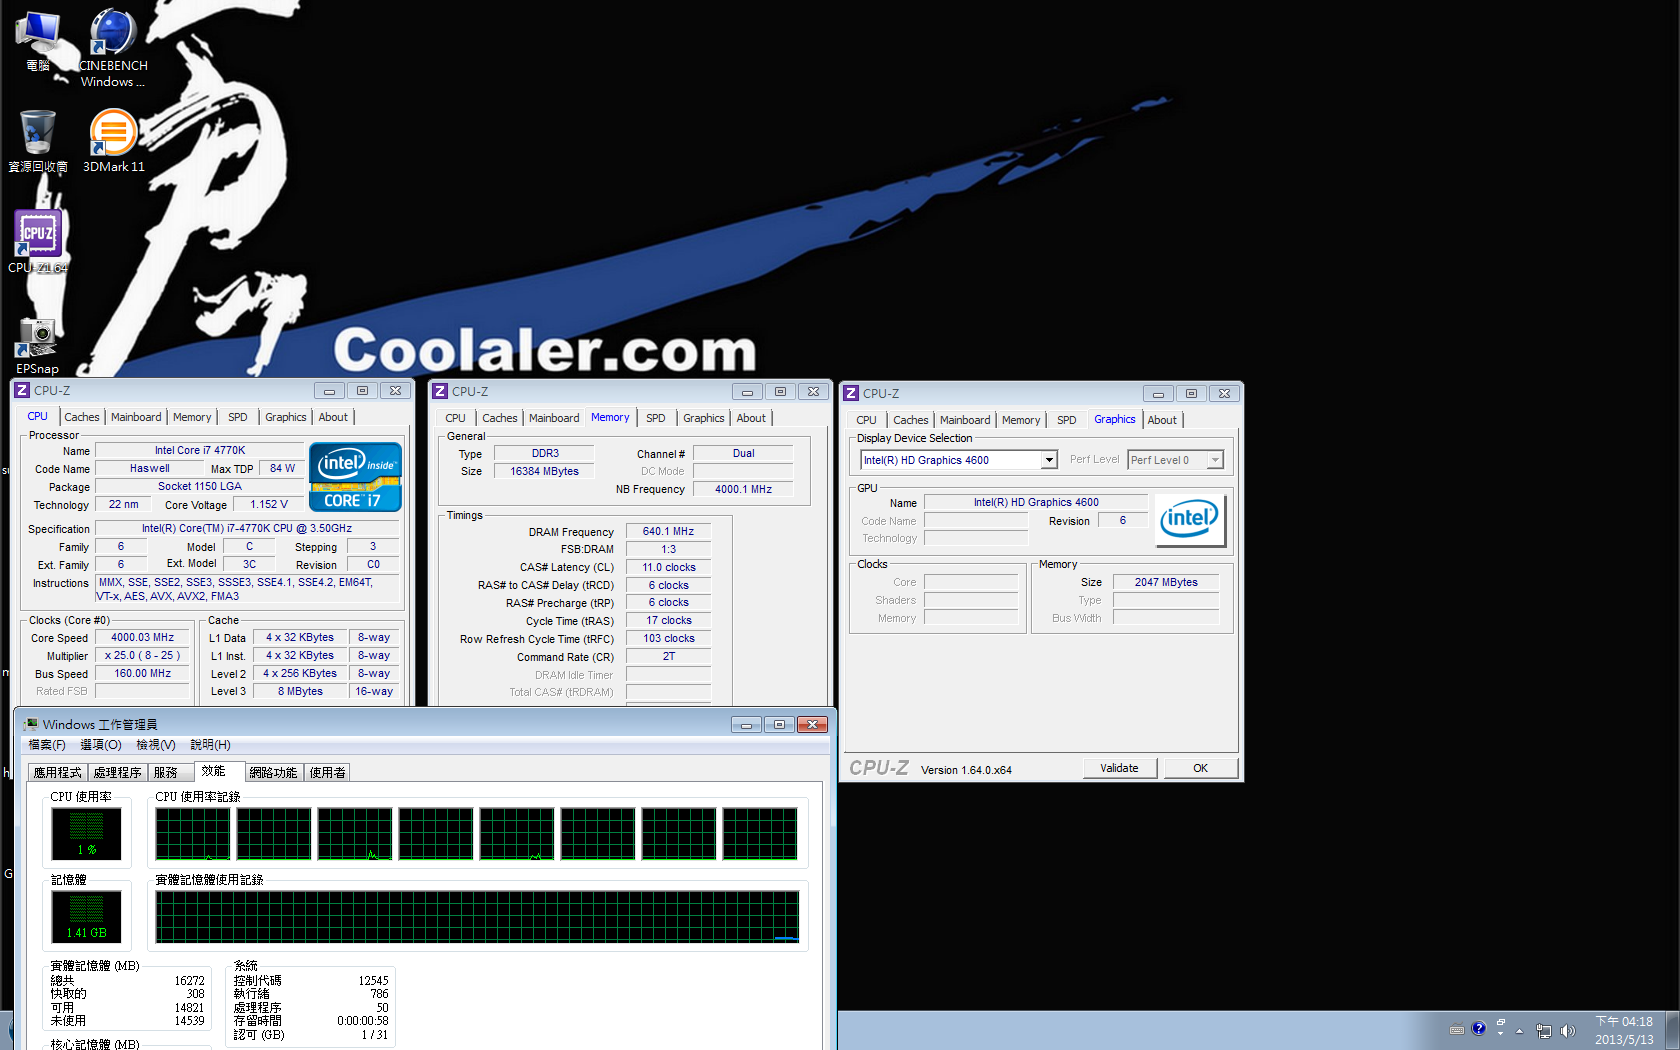Open the 檔案(F) menu in Task Manager
The width and height of the screenshot is (1680, 1050).
pyautogui.click(x=47, y=745)
